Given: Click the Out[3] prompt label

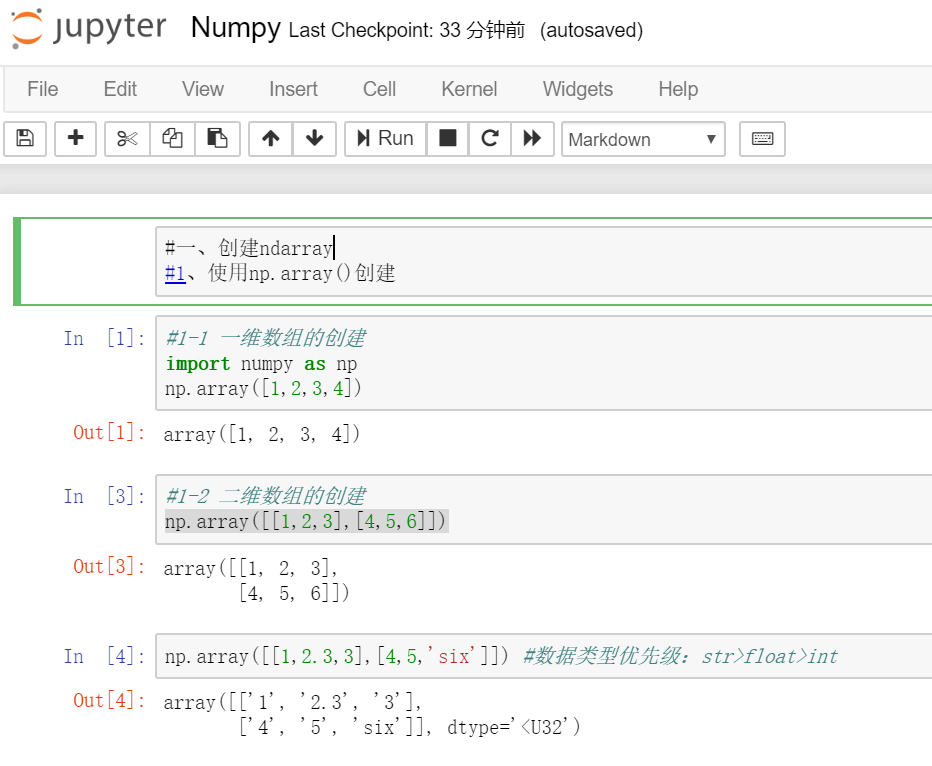Looking at the screenshot, I should (109, 566).
